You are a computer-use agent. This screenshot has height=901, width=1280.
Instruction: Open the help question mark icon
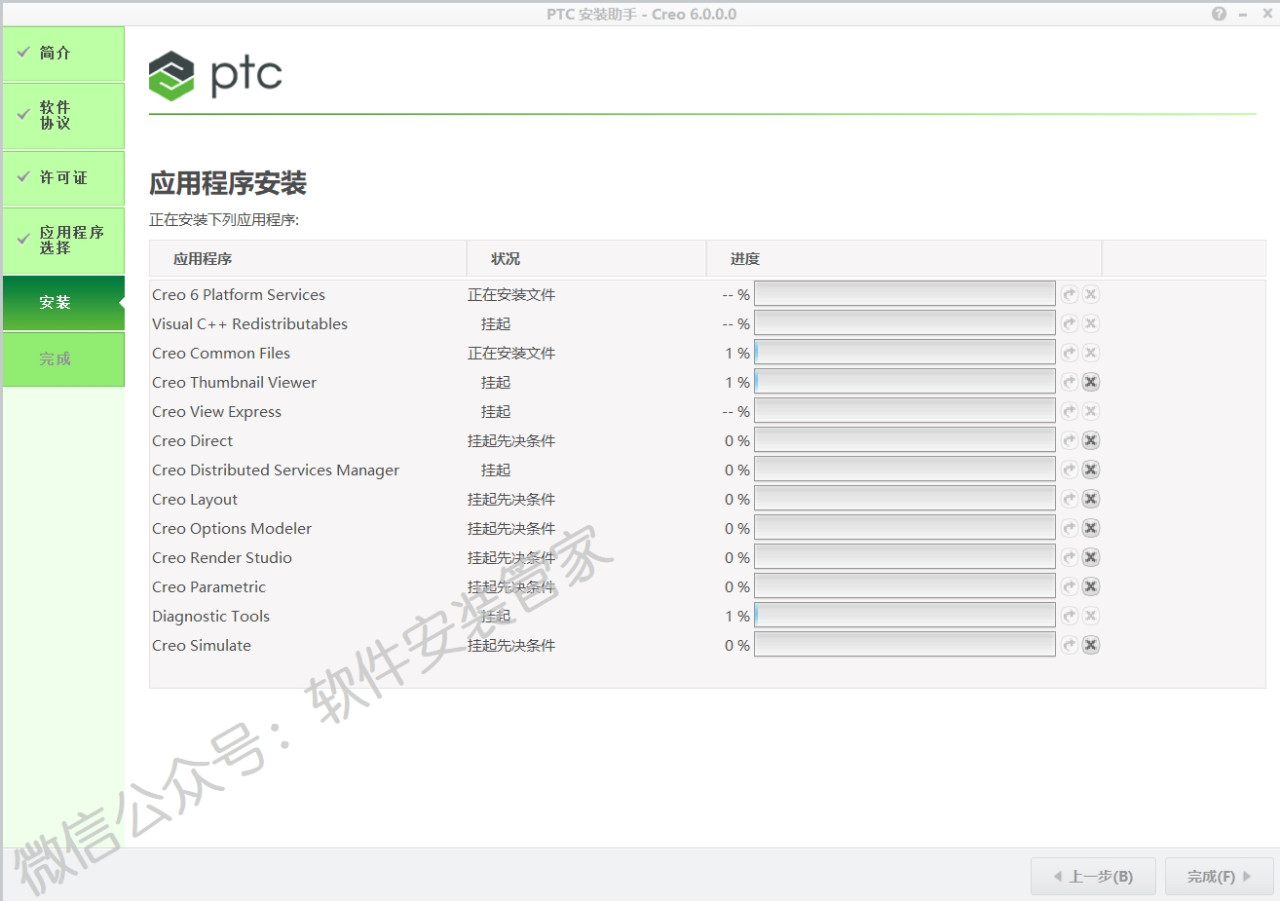click(x=1219, y=14)
